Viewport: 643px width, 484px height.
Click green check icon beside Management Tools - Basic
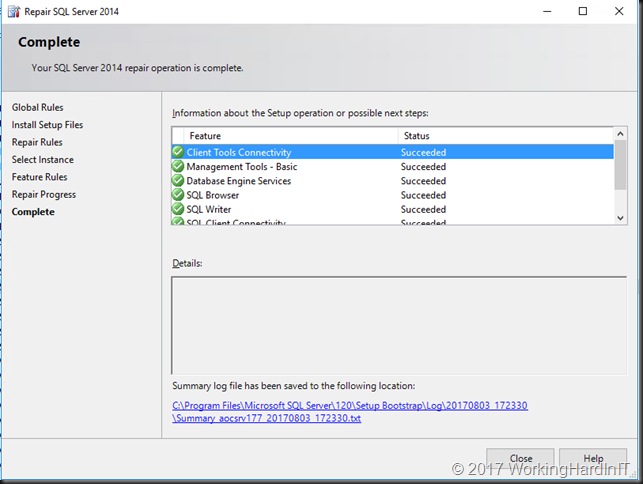pyautogui.click(x=178, y=166)
